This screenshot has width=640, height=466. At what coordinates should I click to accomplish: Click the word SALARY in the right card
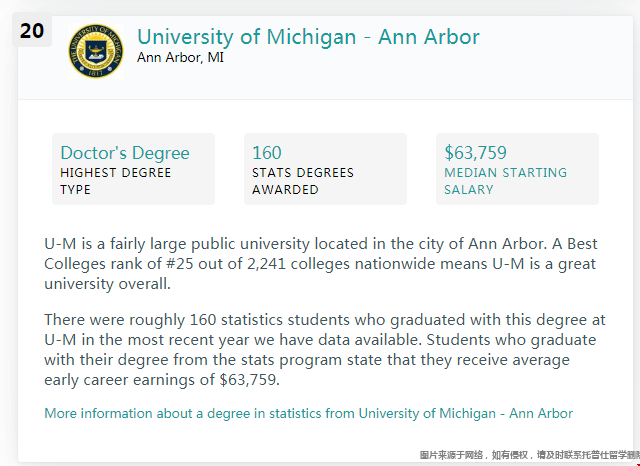pyautogui.click(x=469, y=190)
